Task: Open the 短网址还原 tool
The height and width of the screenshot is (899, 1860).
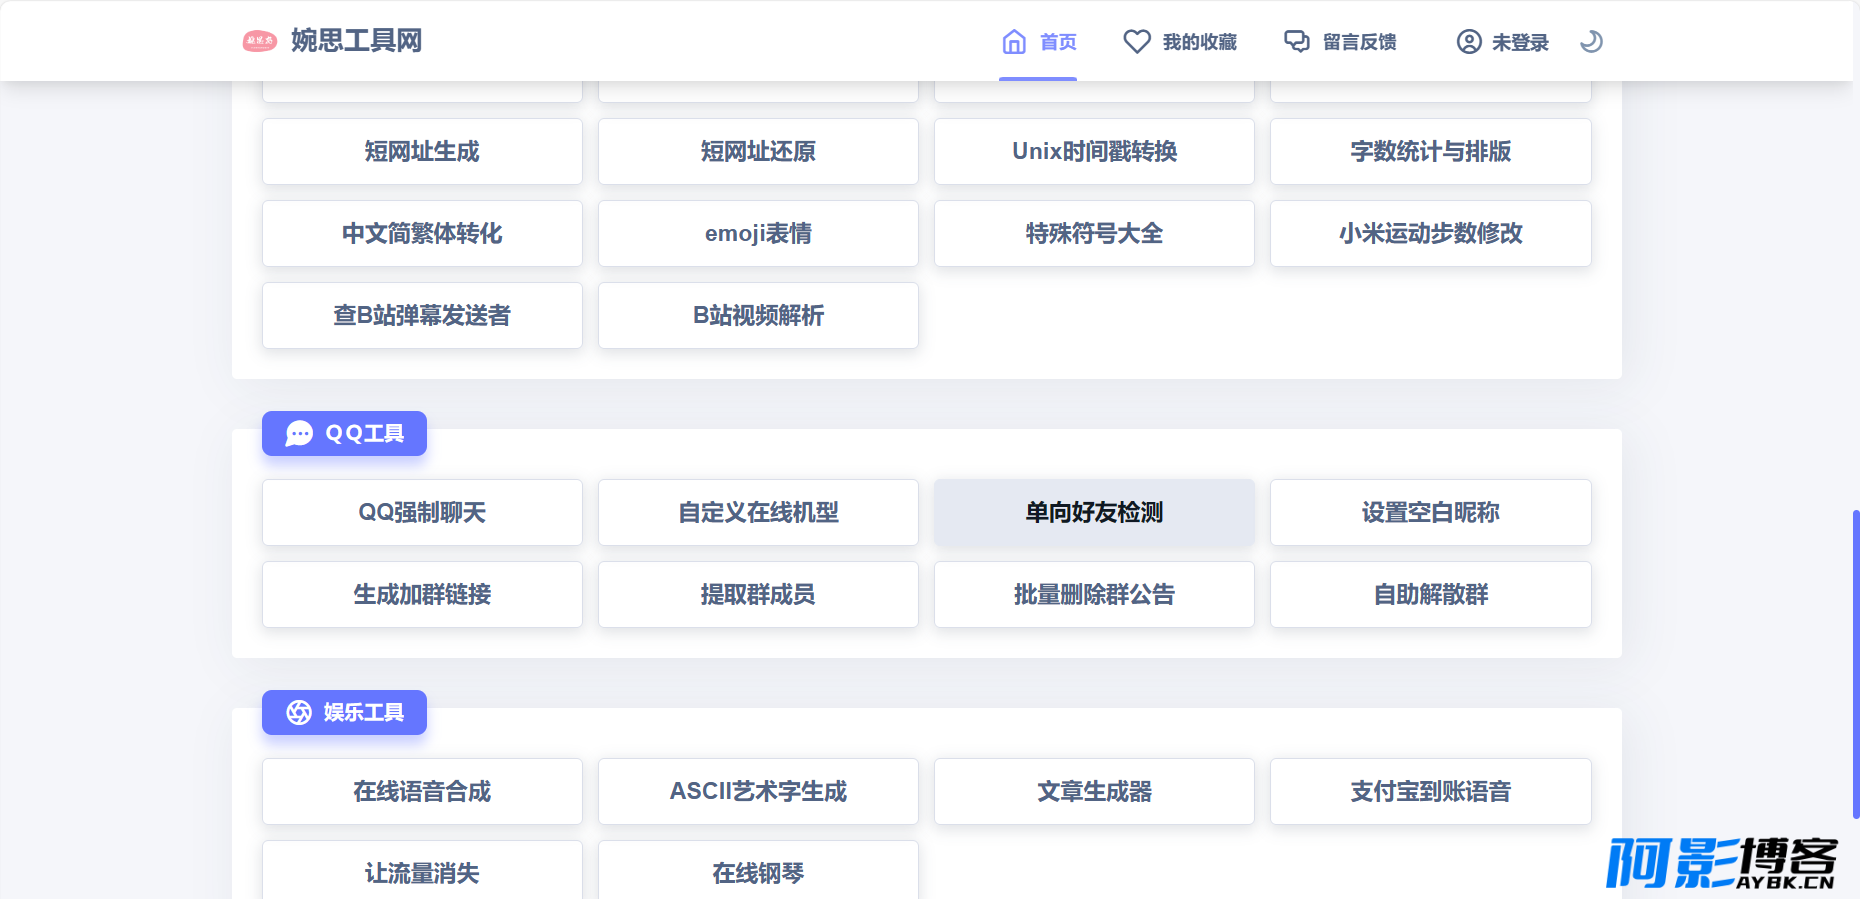Action: pos(758,151)
